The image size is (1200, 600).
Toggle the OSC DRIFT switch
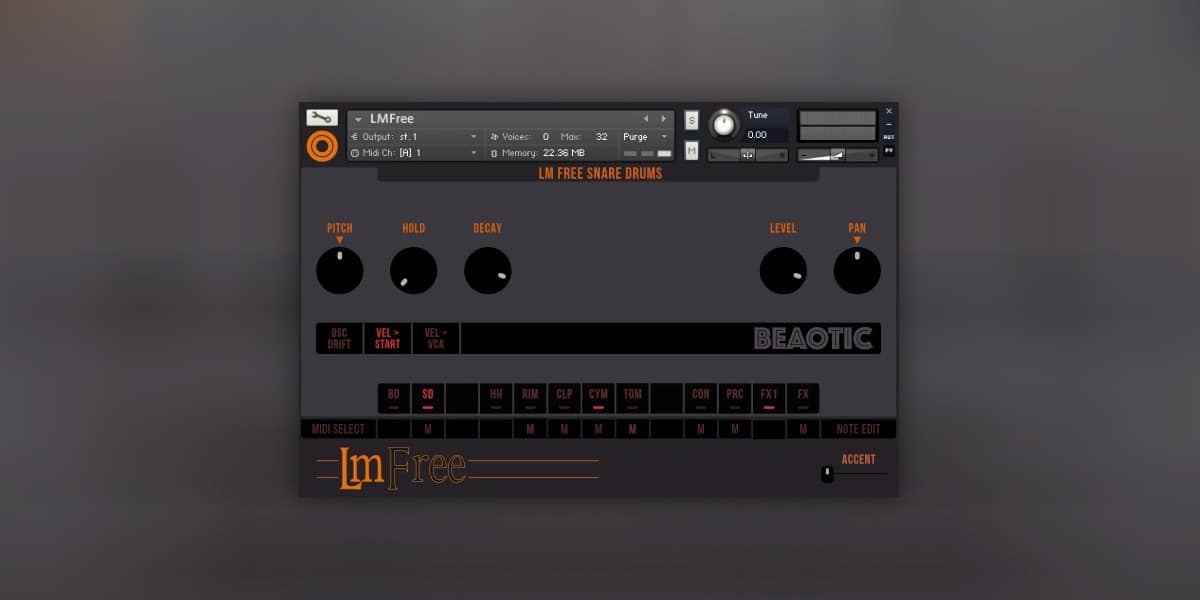(x=339, y=338)
